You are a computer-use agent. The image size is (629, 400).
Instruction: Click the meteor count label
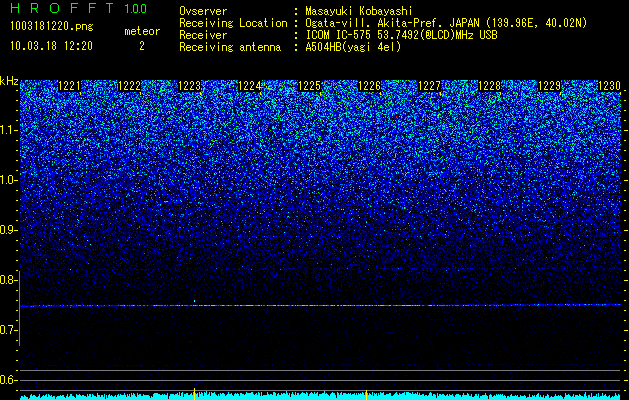pos(142,31)
